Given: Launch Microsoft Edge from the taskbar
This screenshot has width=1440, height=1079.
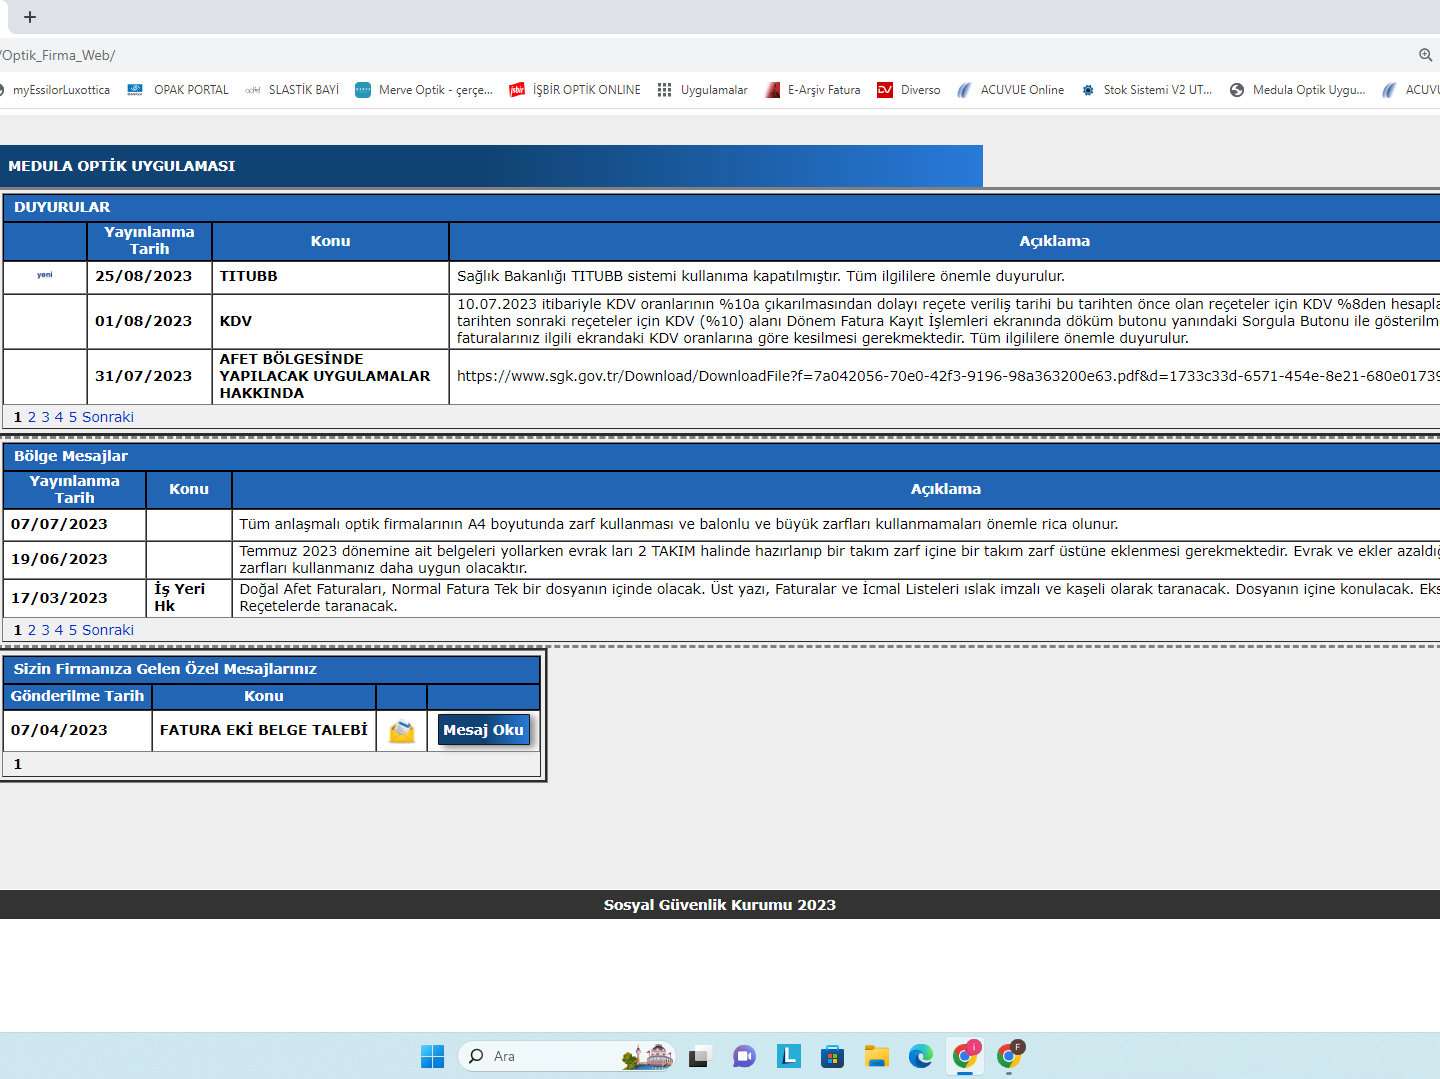Looking at the screenshot, I should pyautogui.click(x=920, y=1056).
